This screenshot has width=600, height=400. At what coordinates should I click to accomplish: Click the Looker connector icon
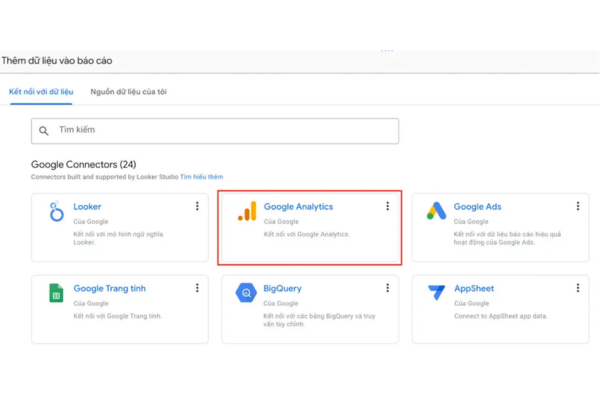(x=56, y=211)
